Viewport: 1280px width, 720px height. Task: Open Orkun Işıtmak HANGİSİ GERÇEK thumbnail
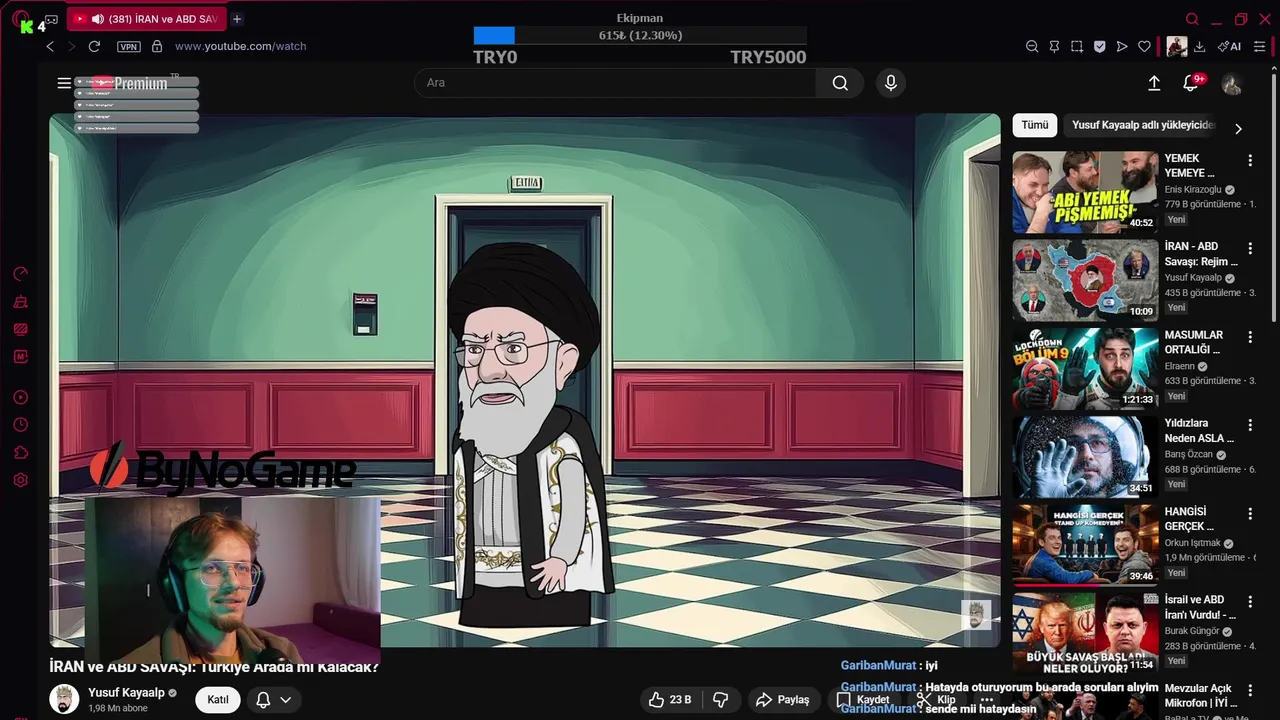pyautogui.click(x=1085, y=545)
